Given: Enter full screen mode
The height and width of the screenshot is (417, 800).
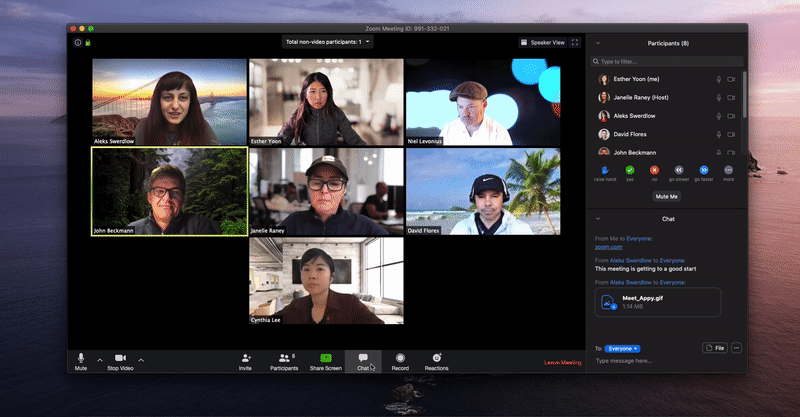Looking at the screenshot, I should pos(575,42).
